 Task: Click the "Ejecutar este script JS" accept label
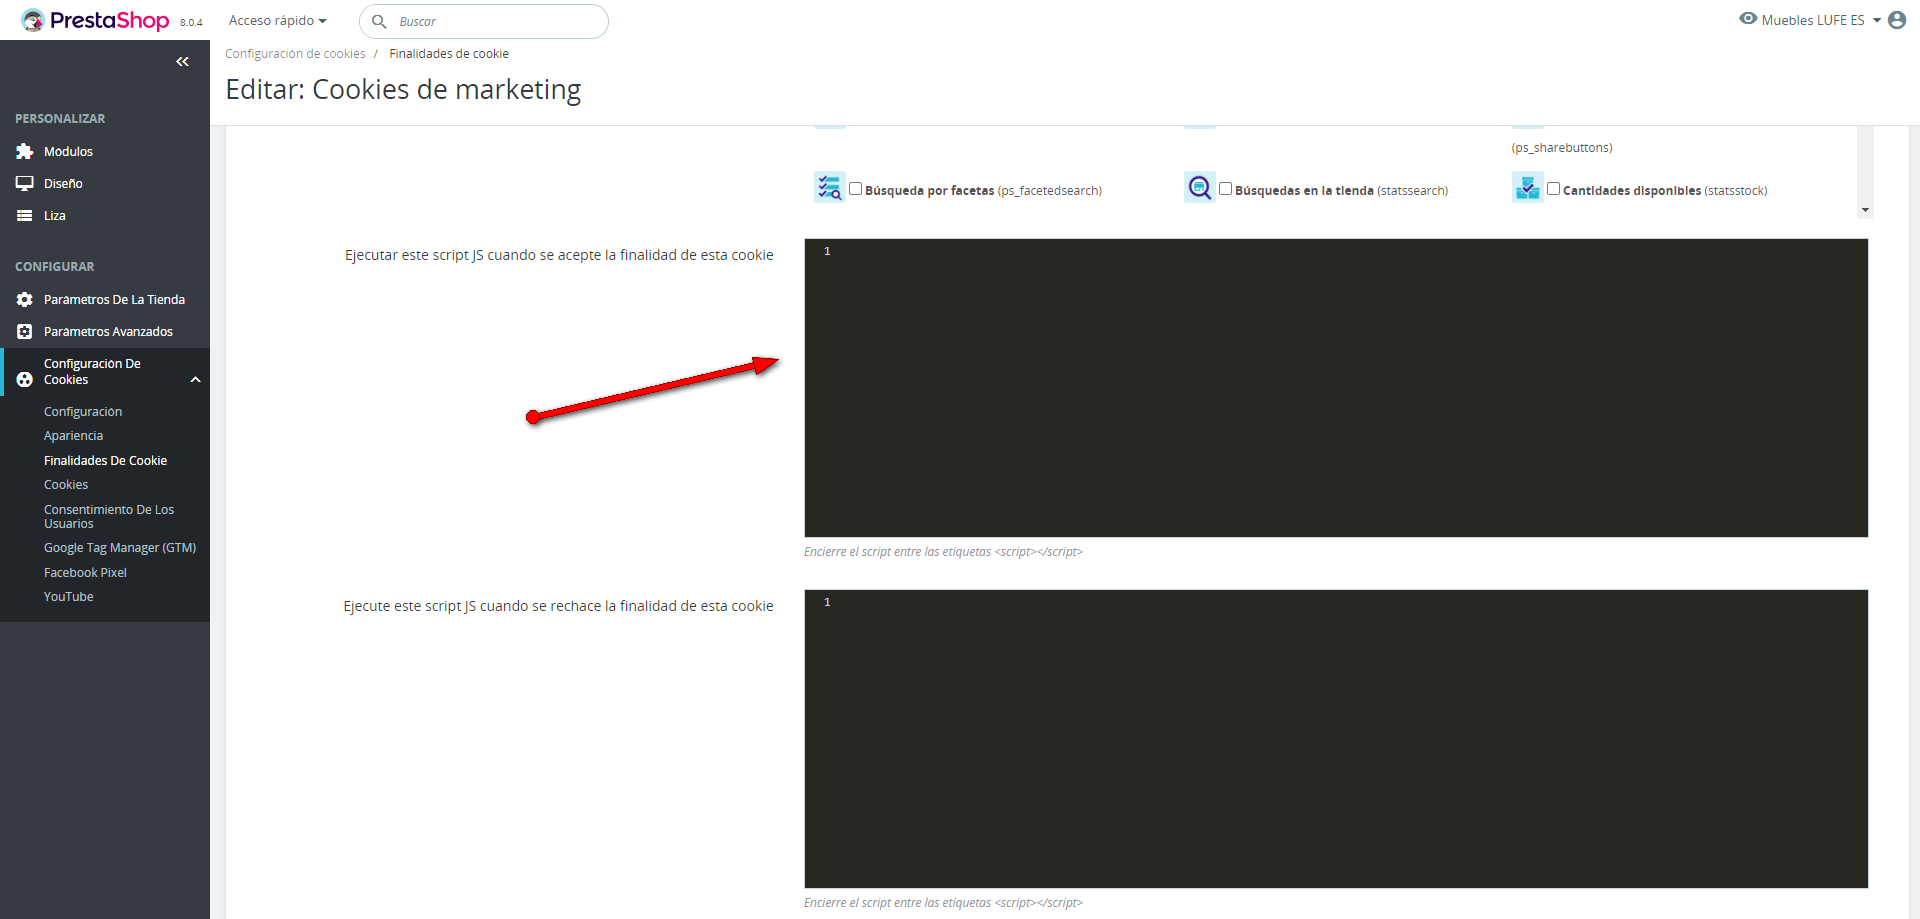[x=559, y=255]
